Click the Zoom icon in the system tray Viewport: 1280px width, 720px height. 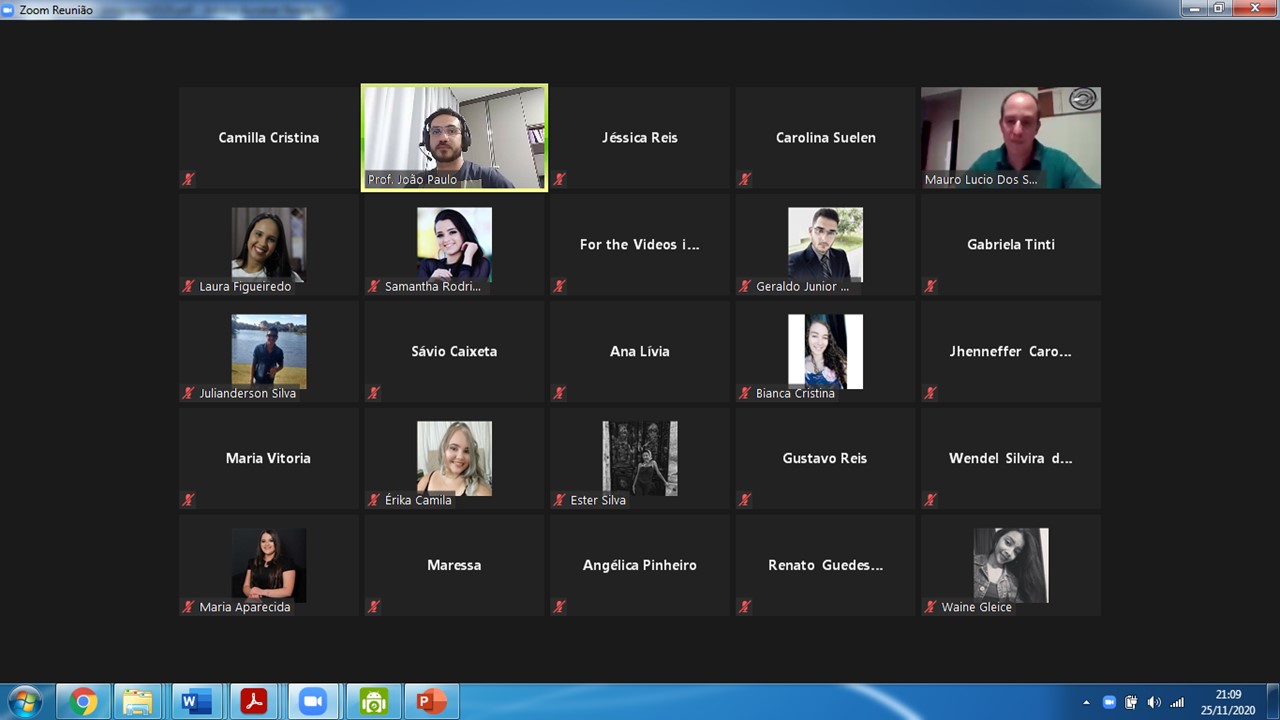click(x=1108, y=702)
